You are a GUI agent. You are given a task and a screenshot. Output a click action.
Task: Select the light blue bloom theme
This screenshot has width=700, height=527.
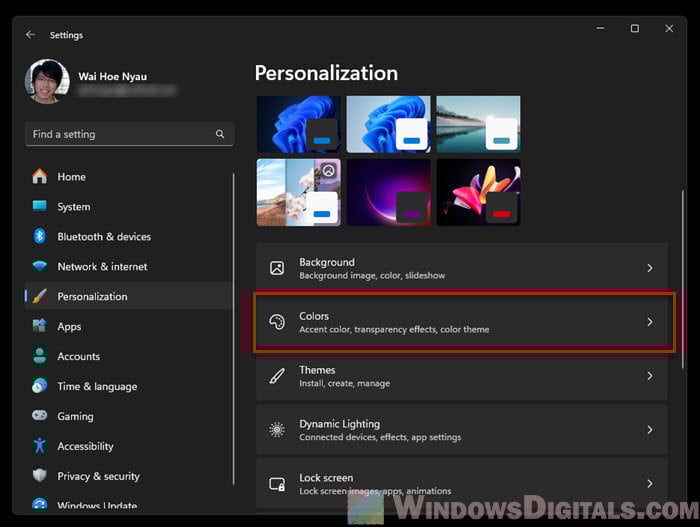click(x=388, y=124)
